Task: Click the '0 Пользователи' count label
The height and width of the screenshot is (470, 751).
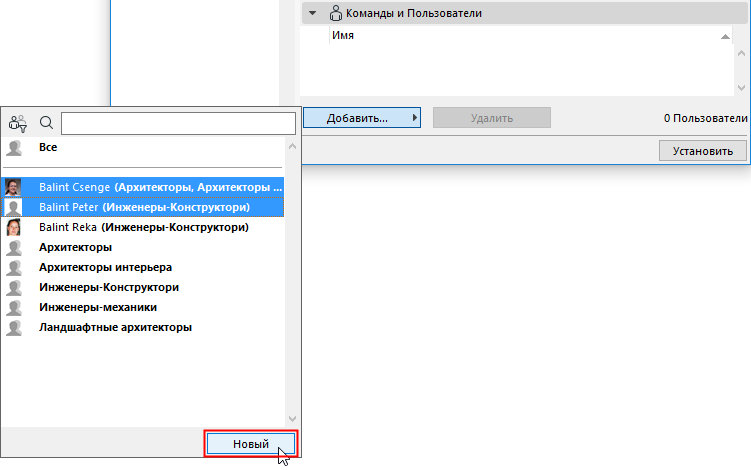Action: pos(705,118)
